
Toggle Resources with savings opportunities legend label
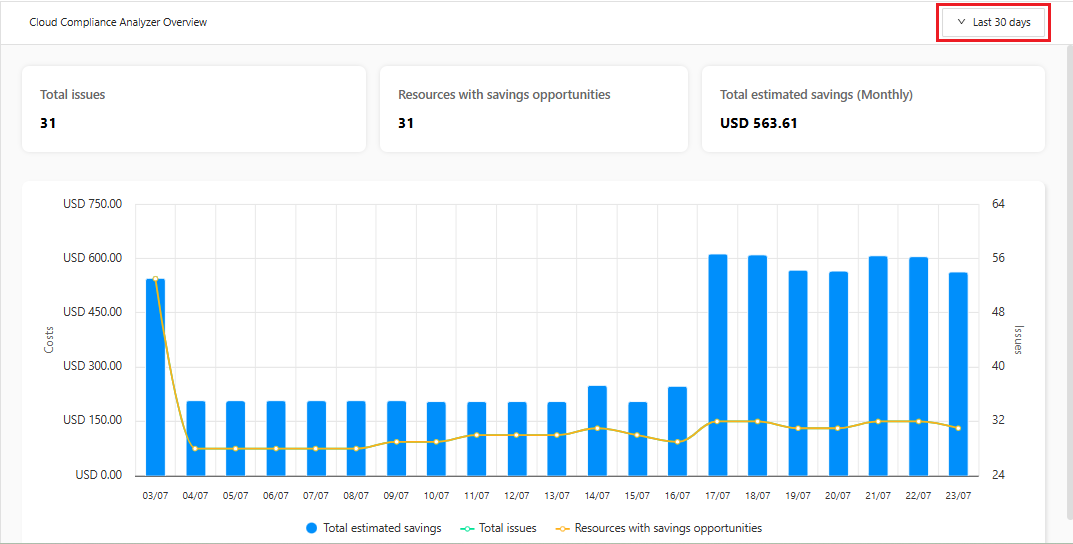tap(668, 528)
